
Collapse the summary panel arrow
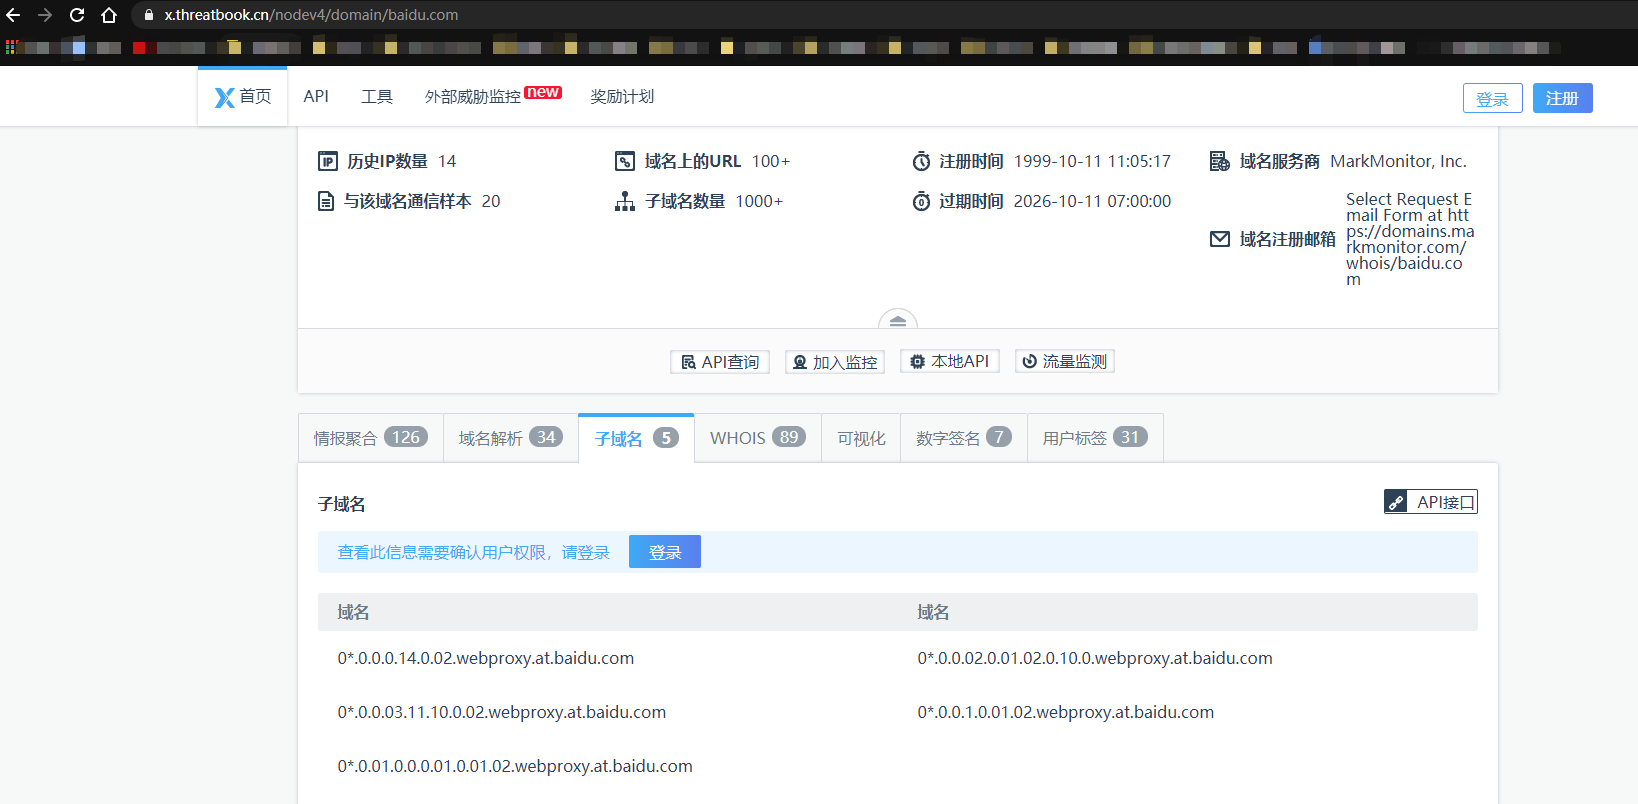(x=897, y=321)
